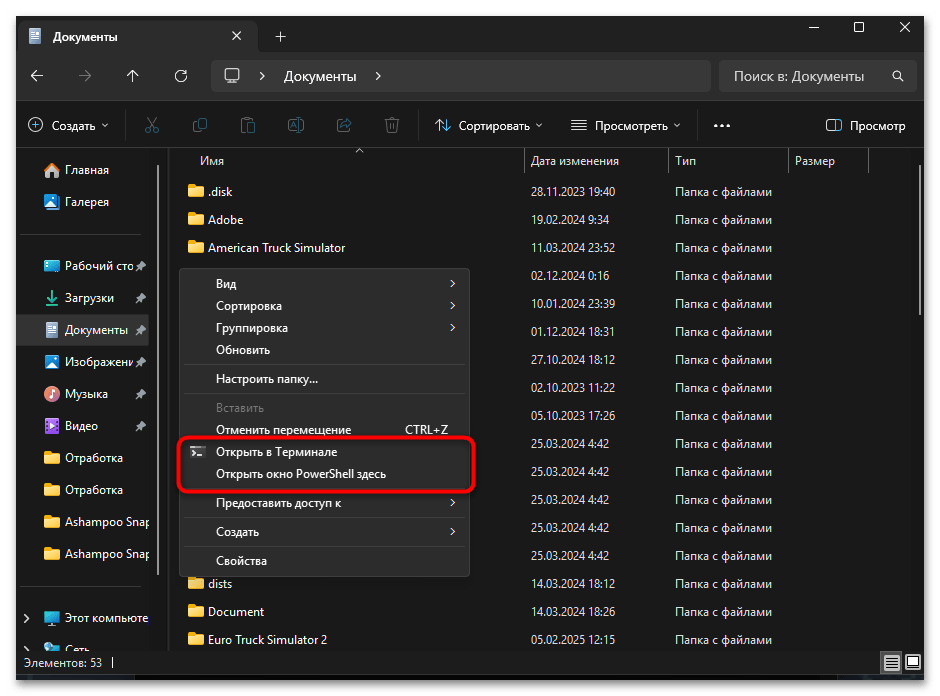This screenshot has height=696, width=940.
Task: Toggle the Просмотр preview pane button
Action: 865,125
